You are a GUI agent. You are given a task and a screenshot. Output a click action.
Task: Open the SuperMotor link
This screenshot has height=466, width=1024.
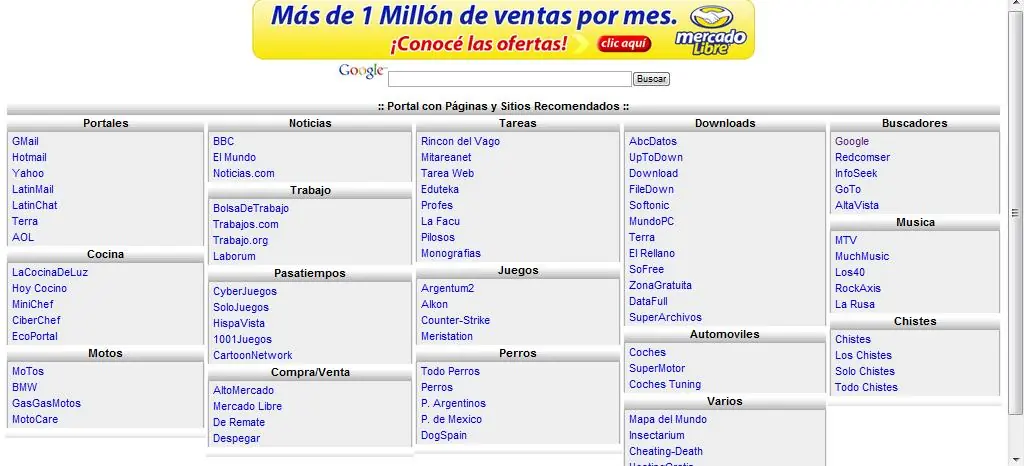[x=657, y=368]
